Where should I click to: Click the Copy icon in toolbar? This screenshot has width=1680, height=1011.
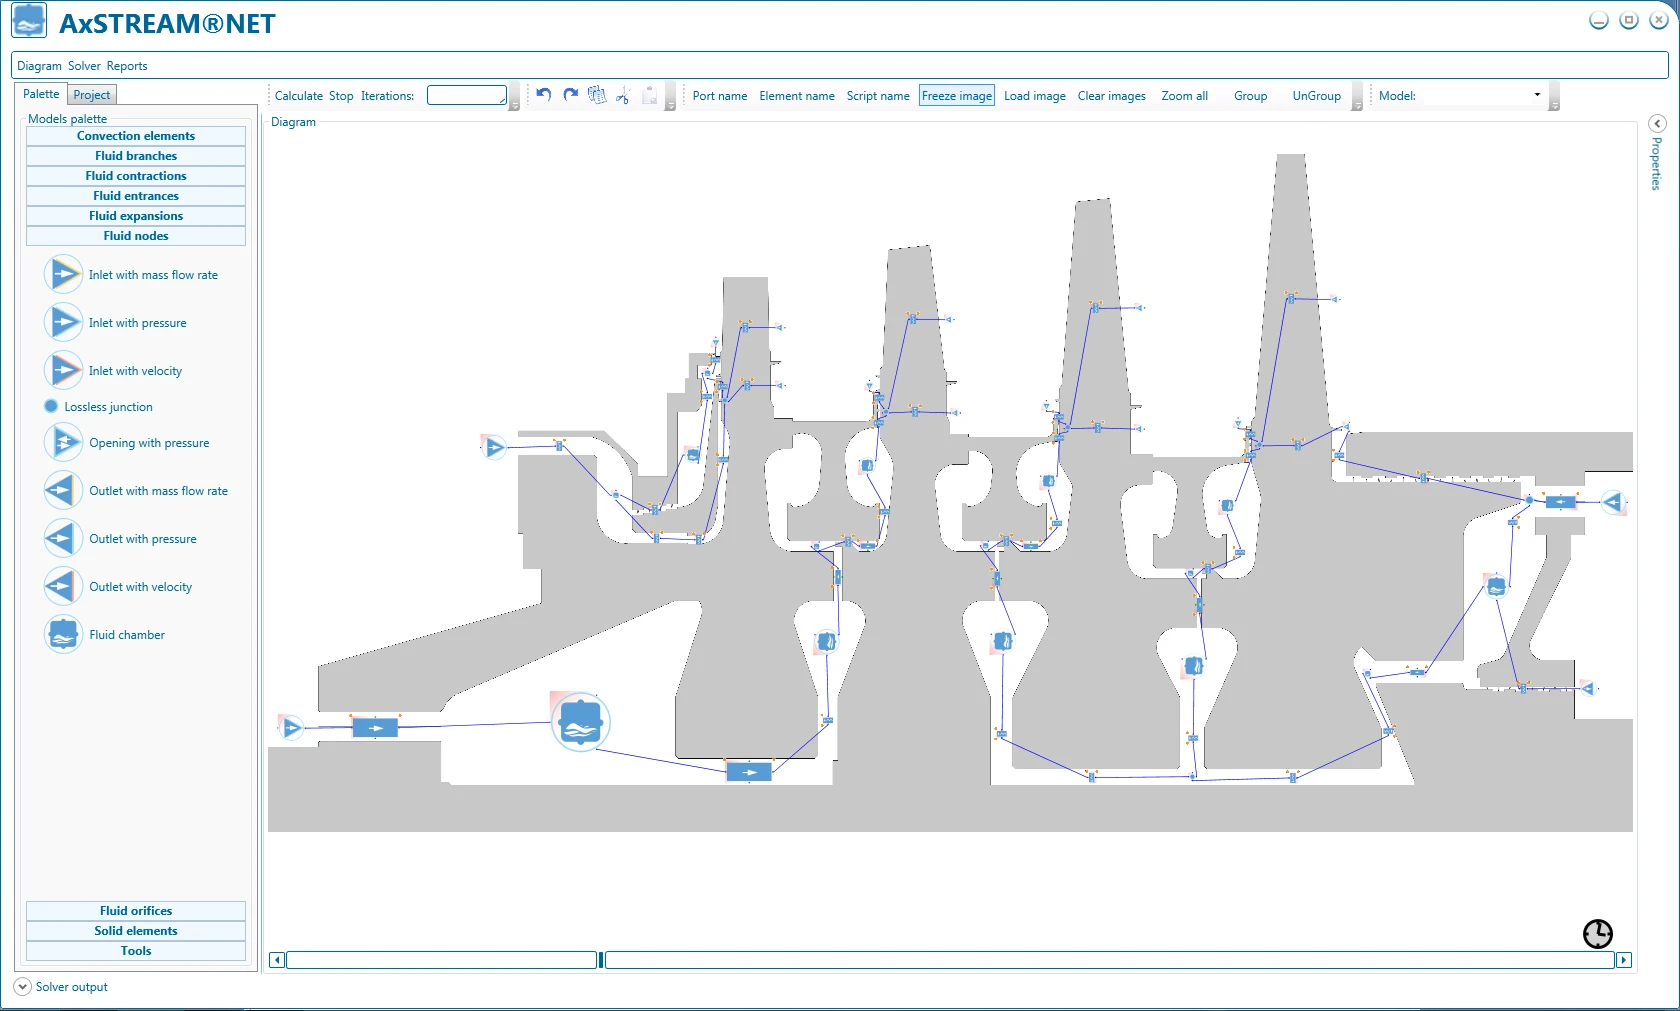point(597,95)
